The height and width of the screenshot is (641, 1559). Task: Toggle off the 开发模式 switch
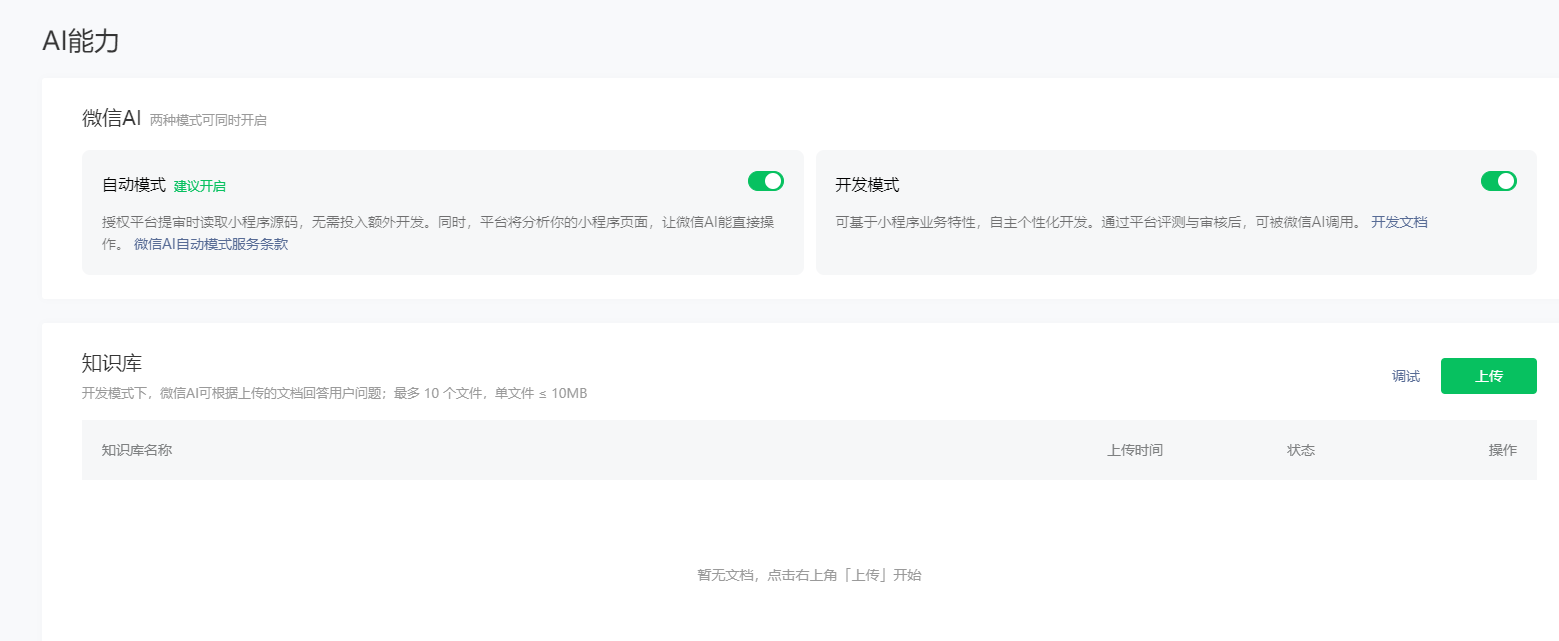click(x=1498, y=181)
